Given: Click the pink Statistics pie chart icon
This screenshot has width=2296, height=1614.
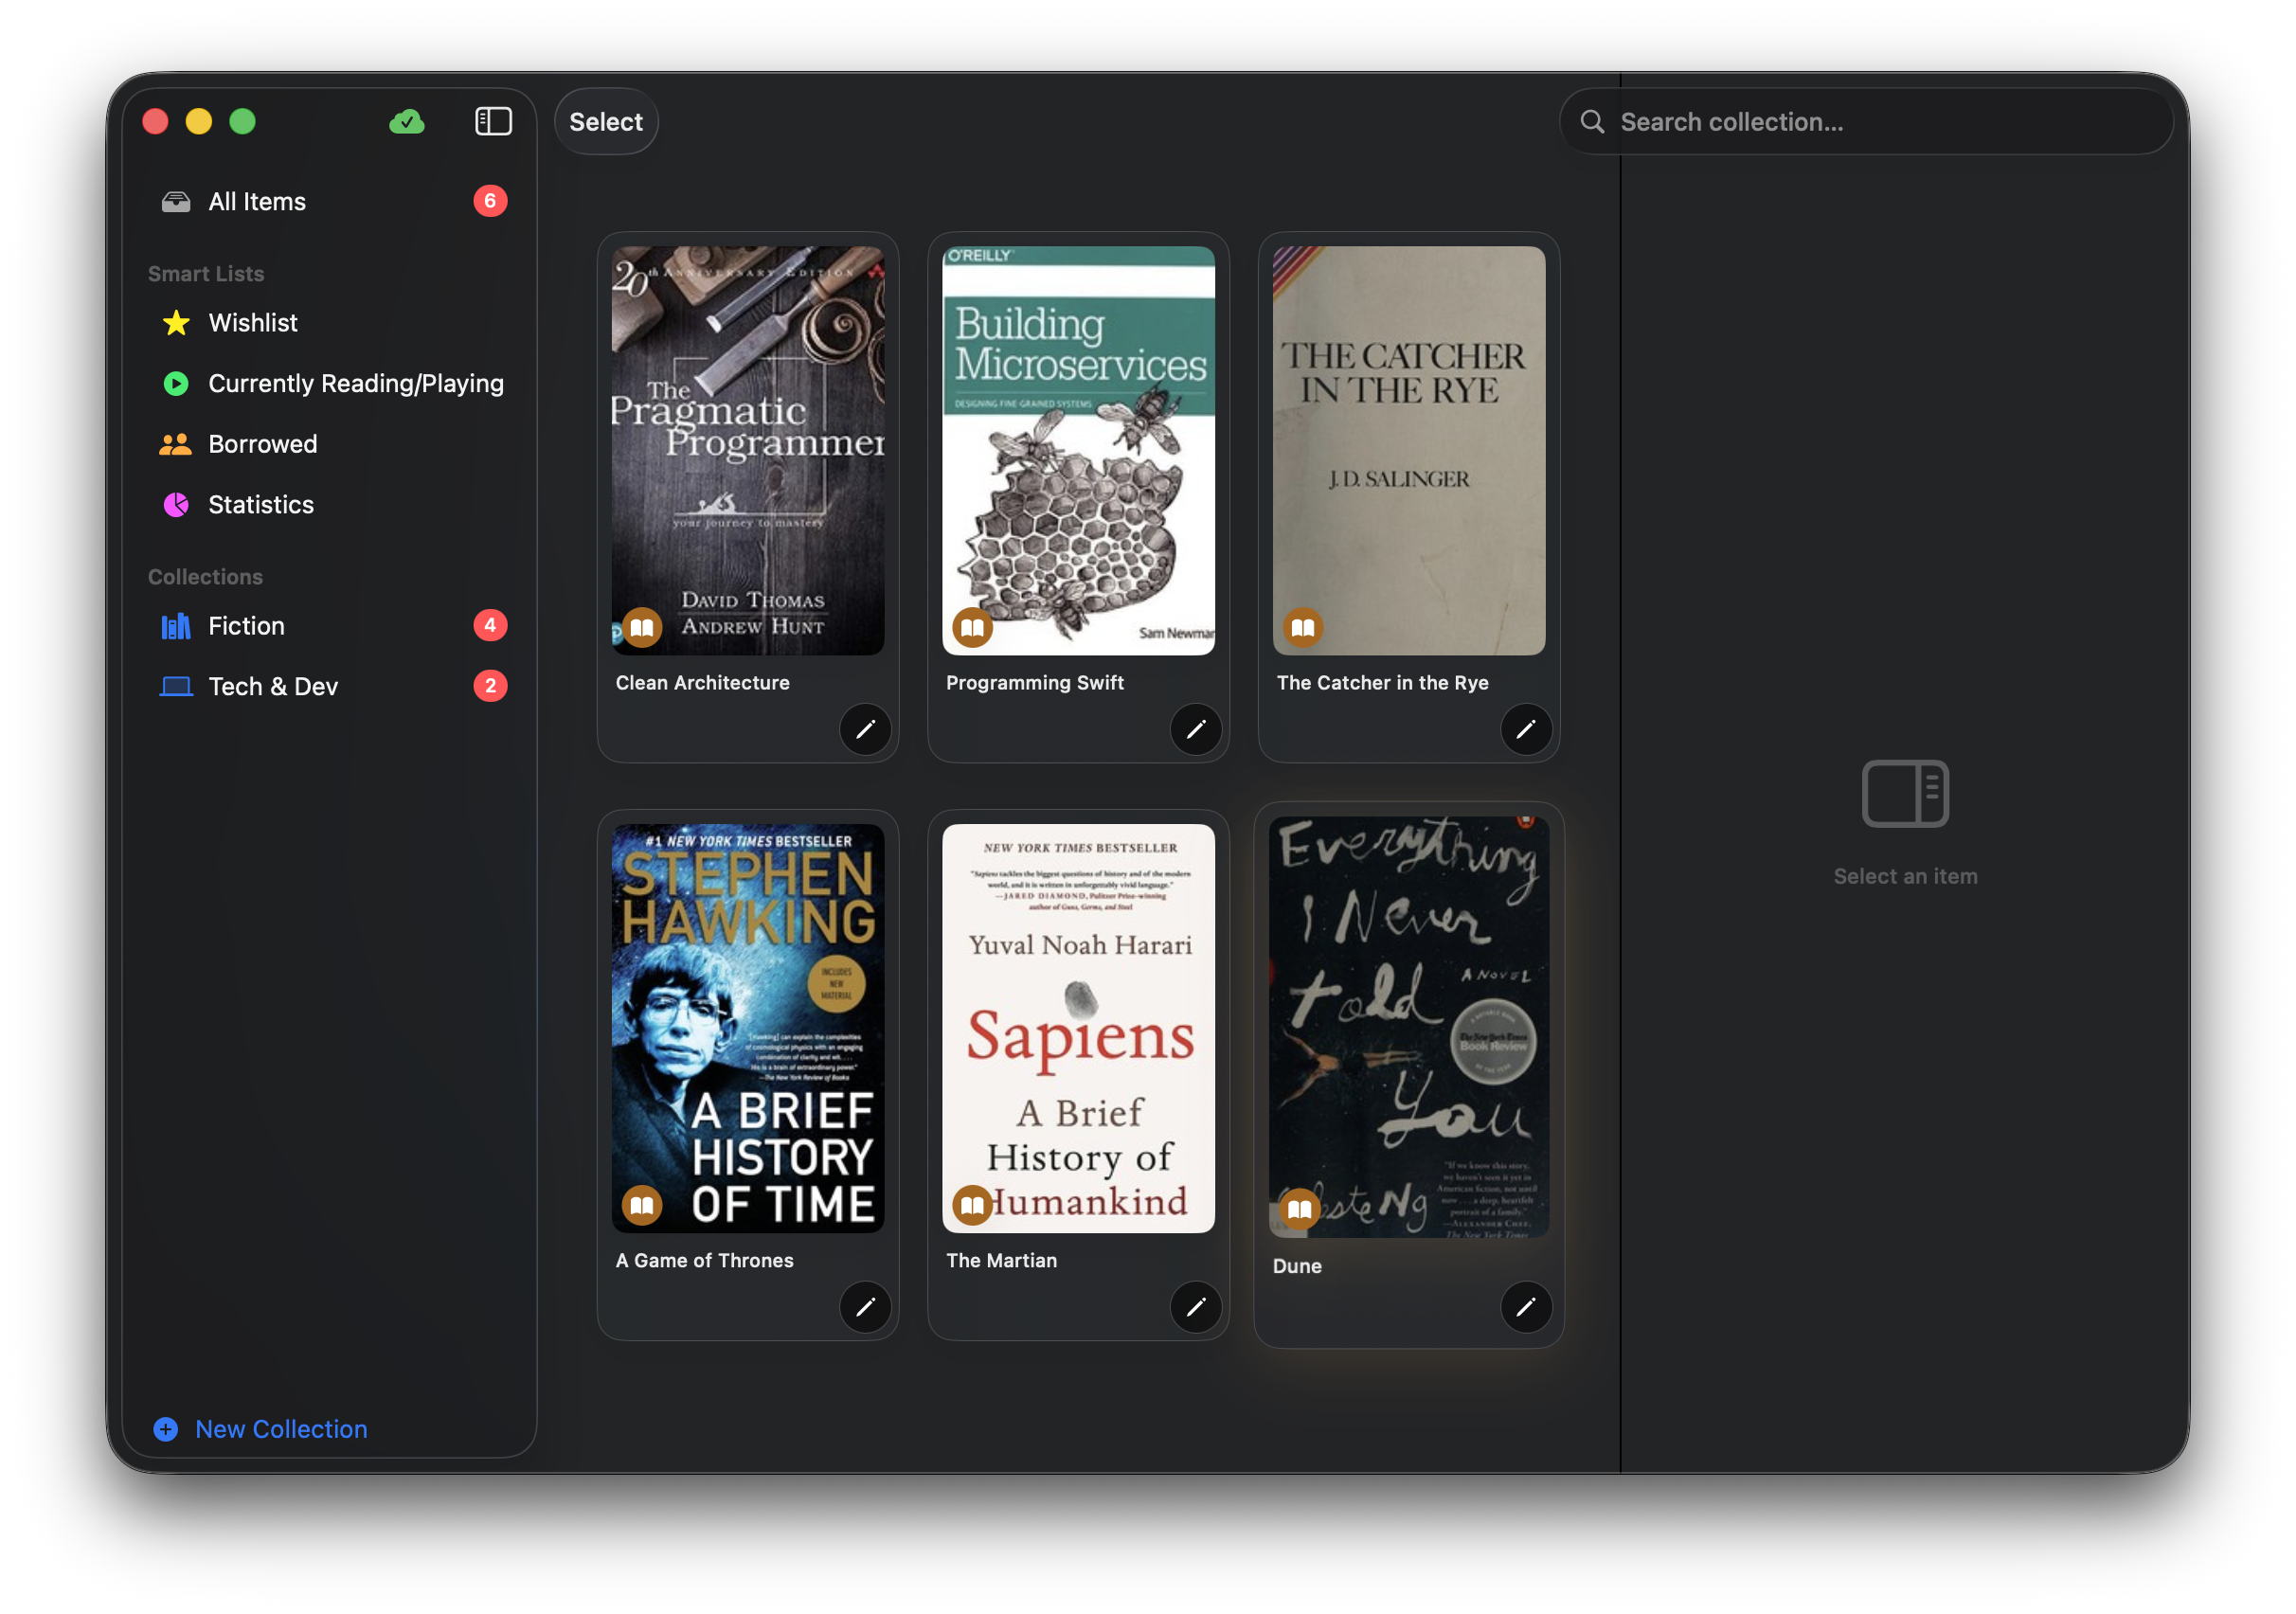Looking at the screenshot, I should tap(176, 505).
